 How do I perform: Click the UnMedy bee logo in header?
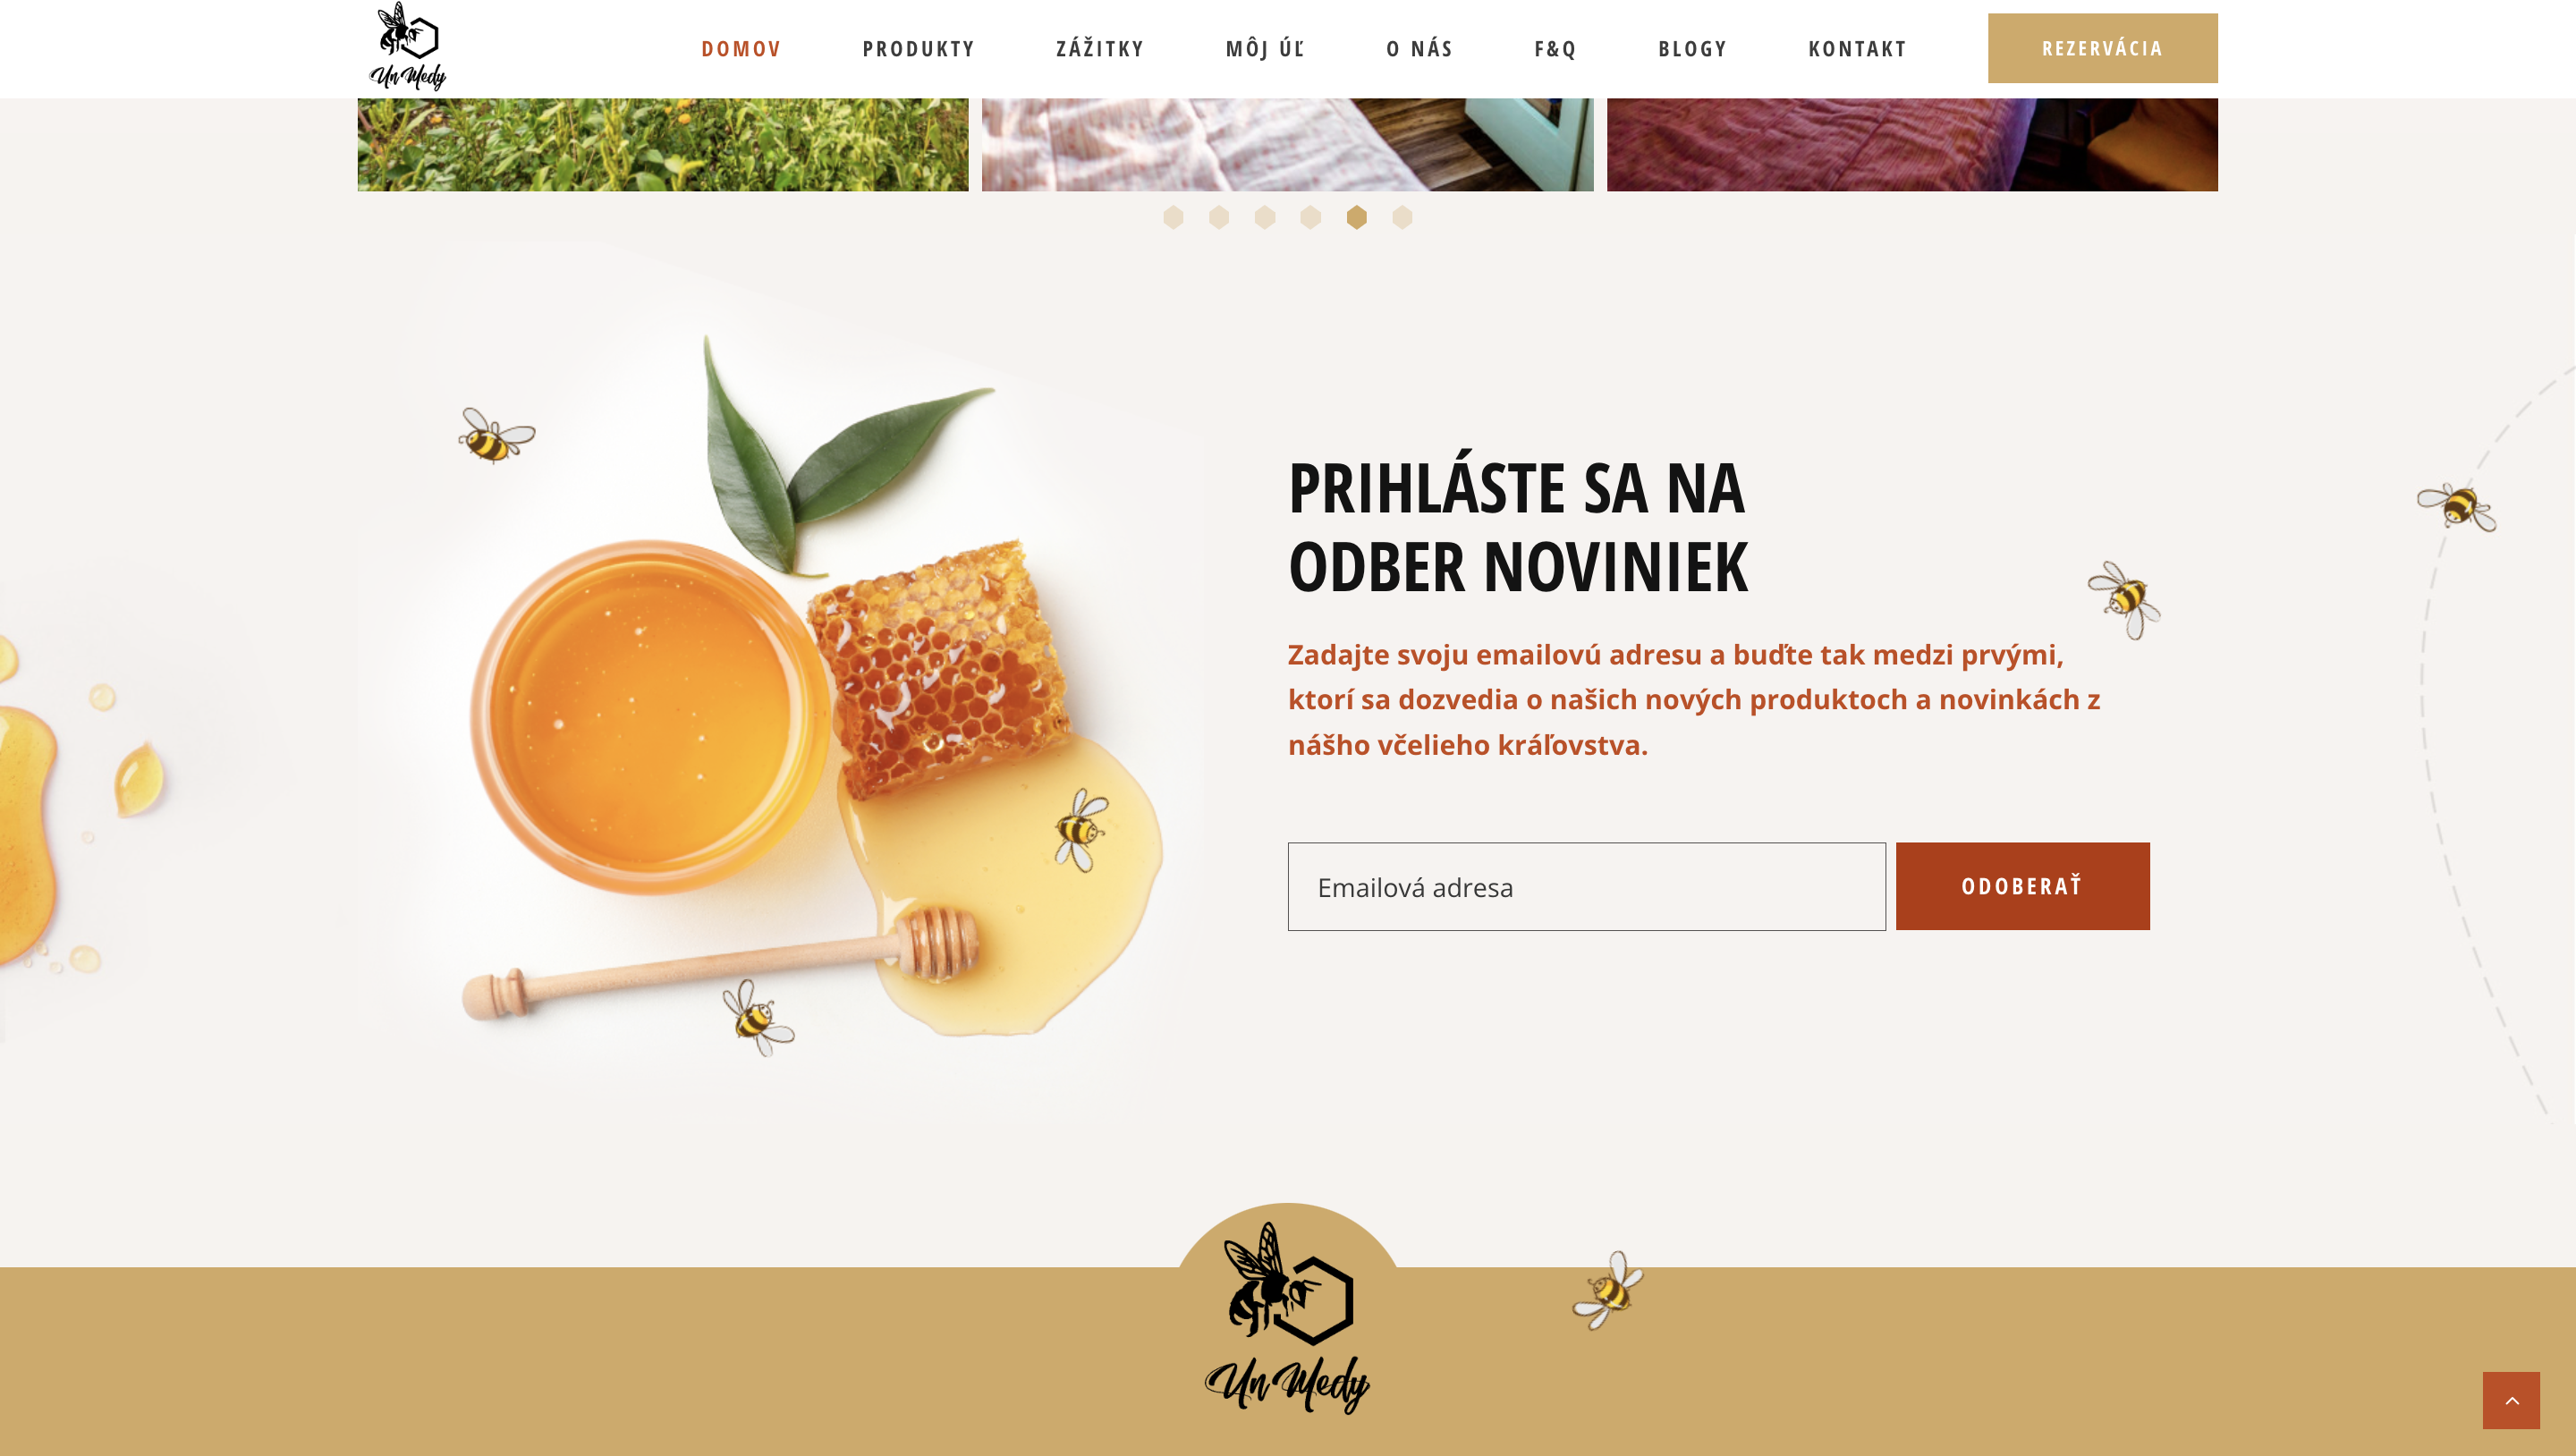click(408, 47)
